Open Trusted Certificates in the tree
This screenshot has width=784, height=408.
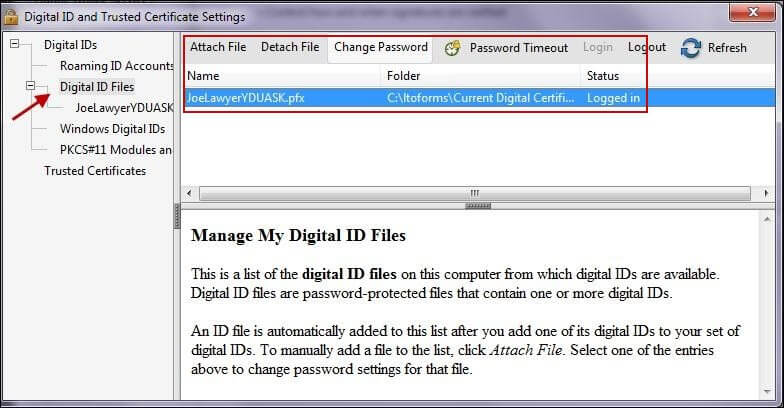tap(95, 170)
